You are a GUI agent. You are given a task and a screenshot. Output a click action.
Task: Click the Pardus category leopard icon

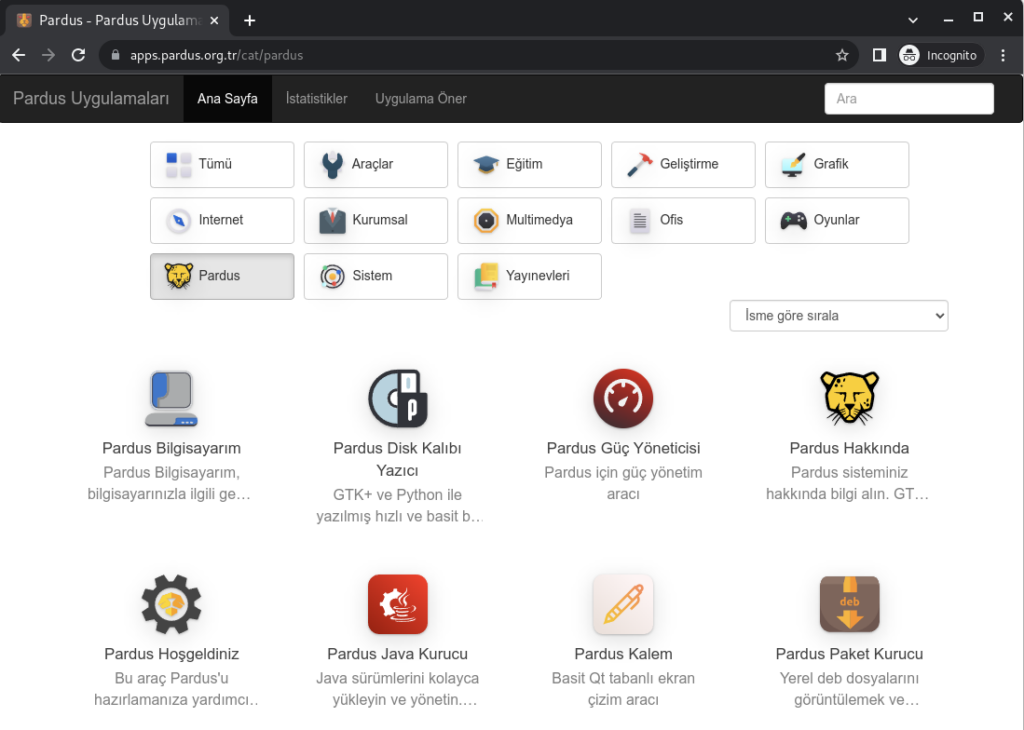tap(178, 276)
